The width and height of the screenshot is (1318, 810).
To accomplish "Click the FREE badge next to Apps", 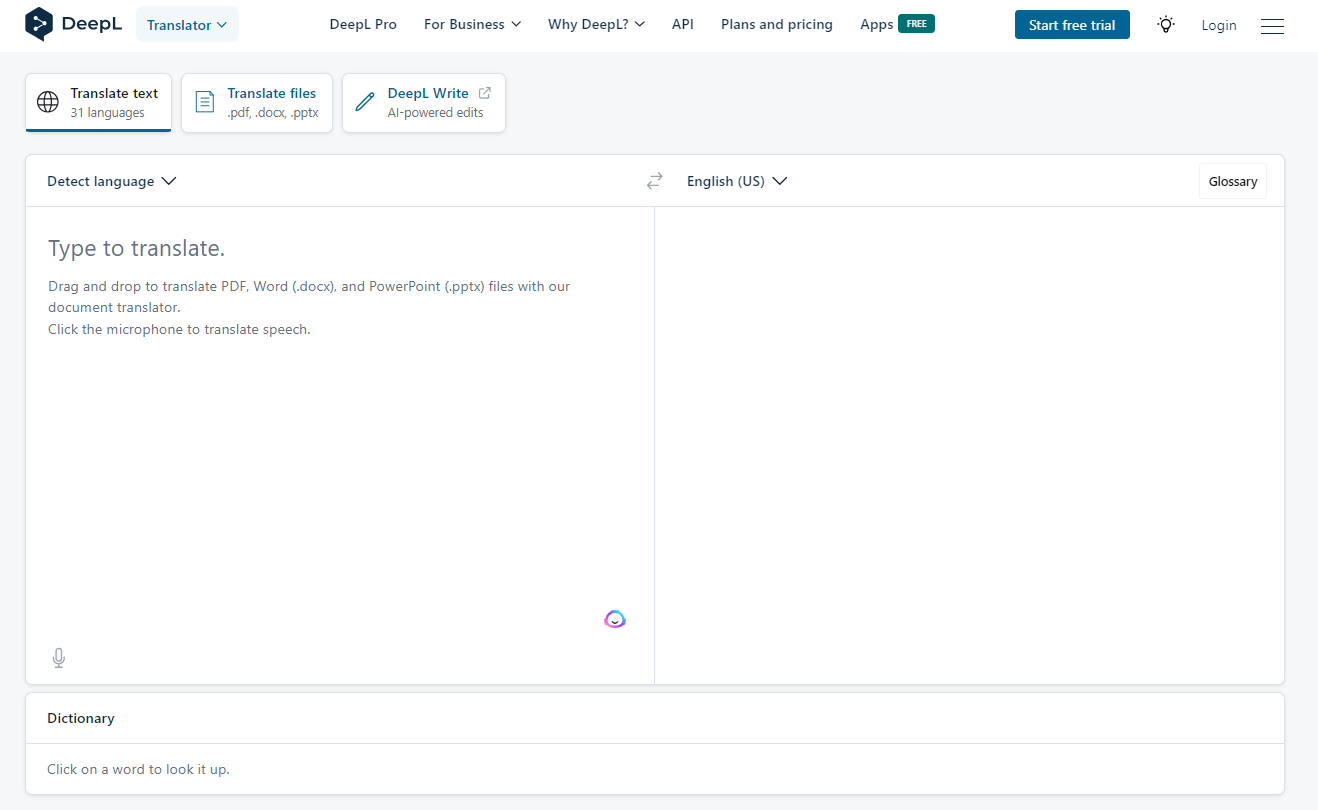I will click(916, 24).
